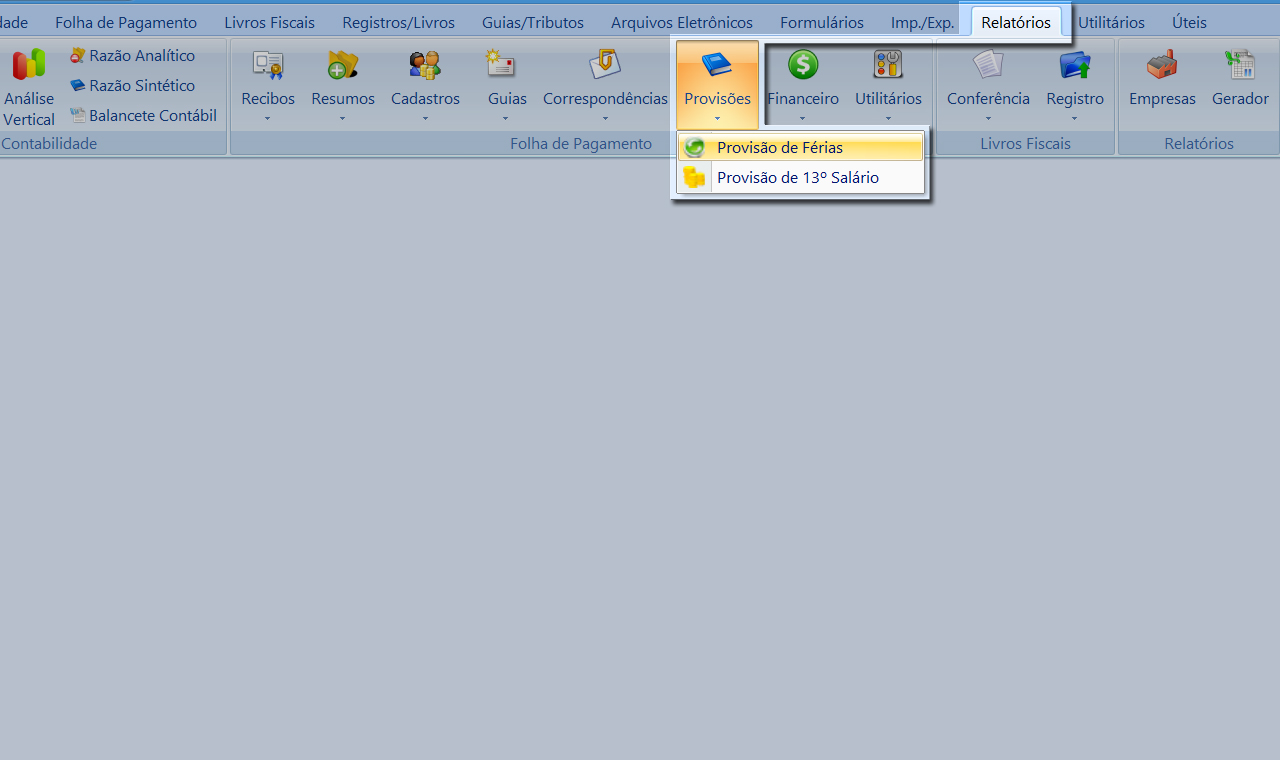Click the Resumos folder icon

(343, 65)
